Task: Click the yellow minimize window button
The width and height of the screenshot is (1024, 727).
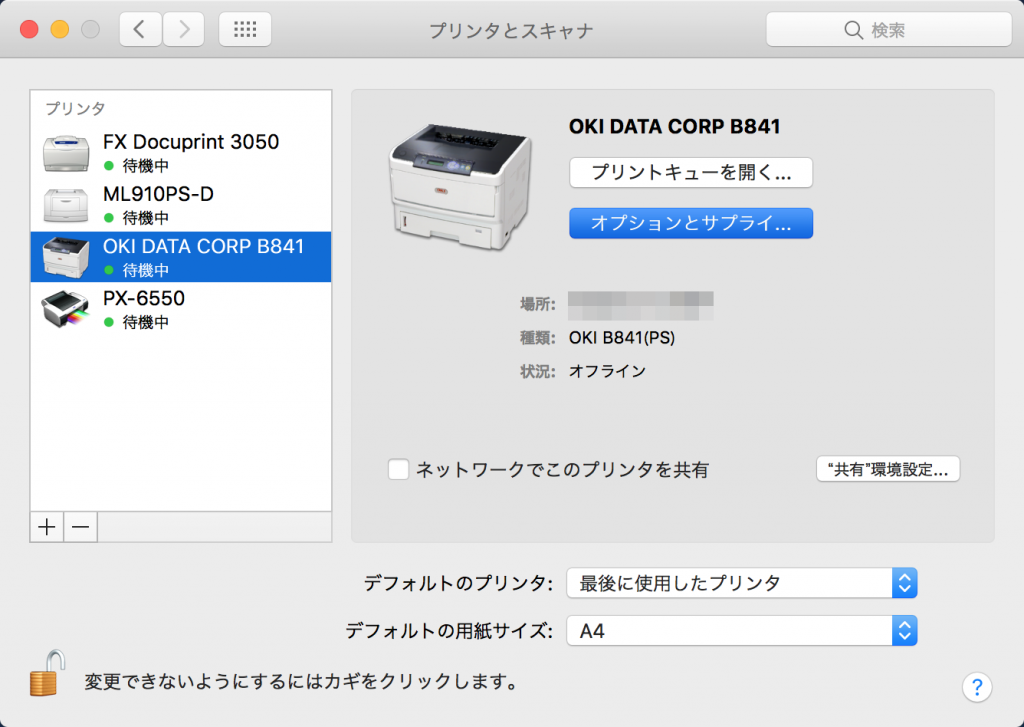Action: pyautogui.click(x=59, y=30)
